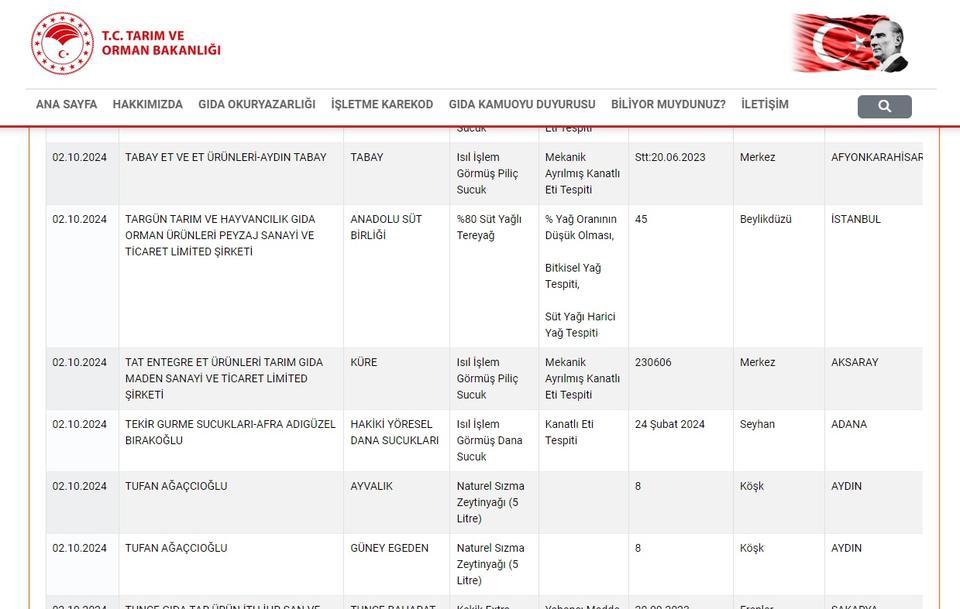960x609 pixels.
Task: Click the 24 Şubat 2024 cell
Action: (670, 424)
